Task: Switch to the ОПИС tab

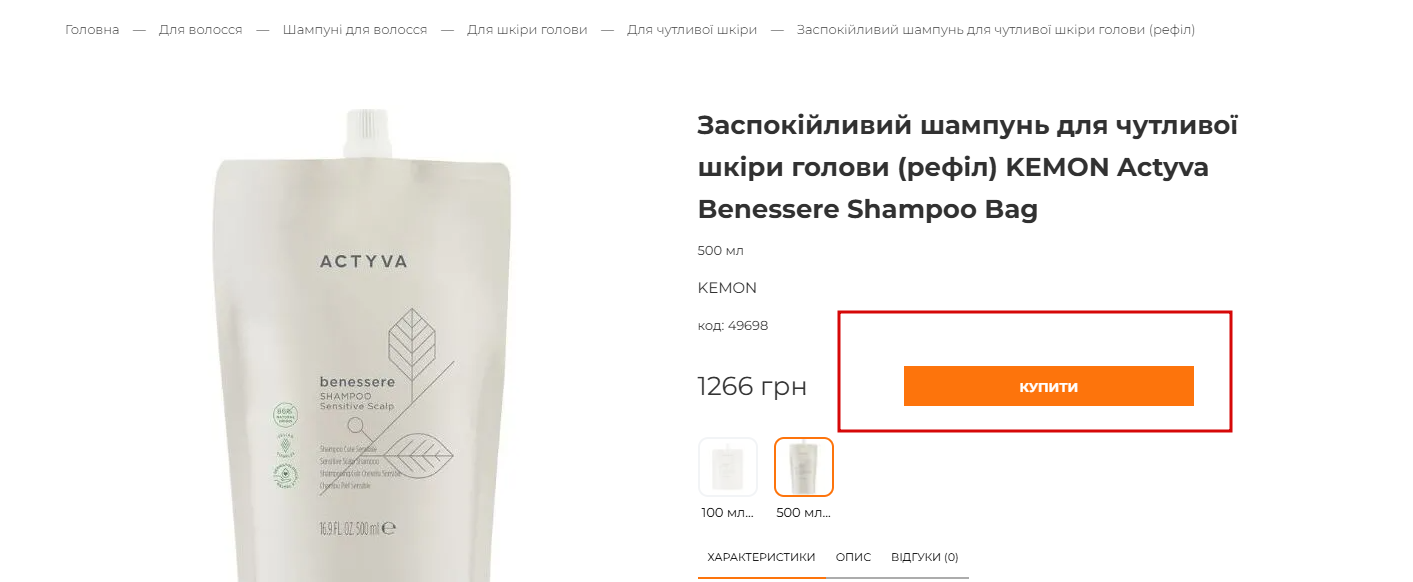Action: (x=853, y=557)
